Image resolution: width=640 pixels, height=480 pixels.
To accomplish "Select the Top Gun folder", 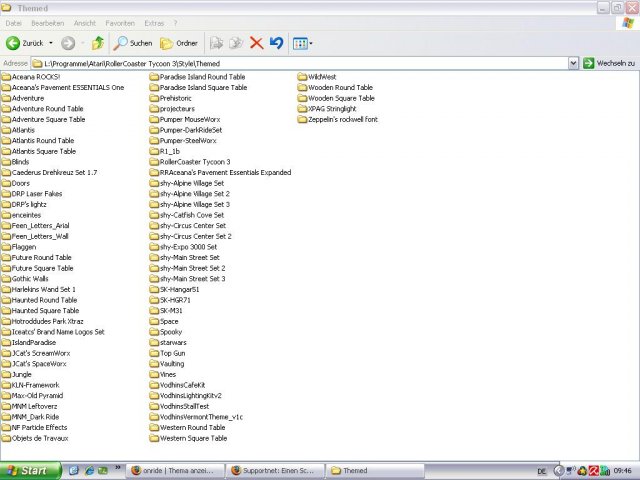I will [167, 353].
